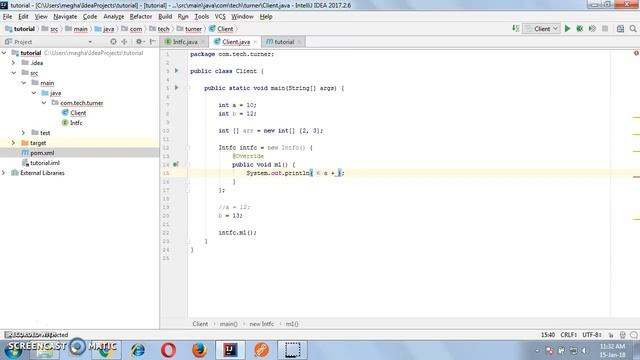Screen dimensions: 640x360
Task: Select pom.xml in project tree
Action: click(x=42, y=153)
